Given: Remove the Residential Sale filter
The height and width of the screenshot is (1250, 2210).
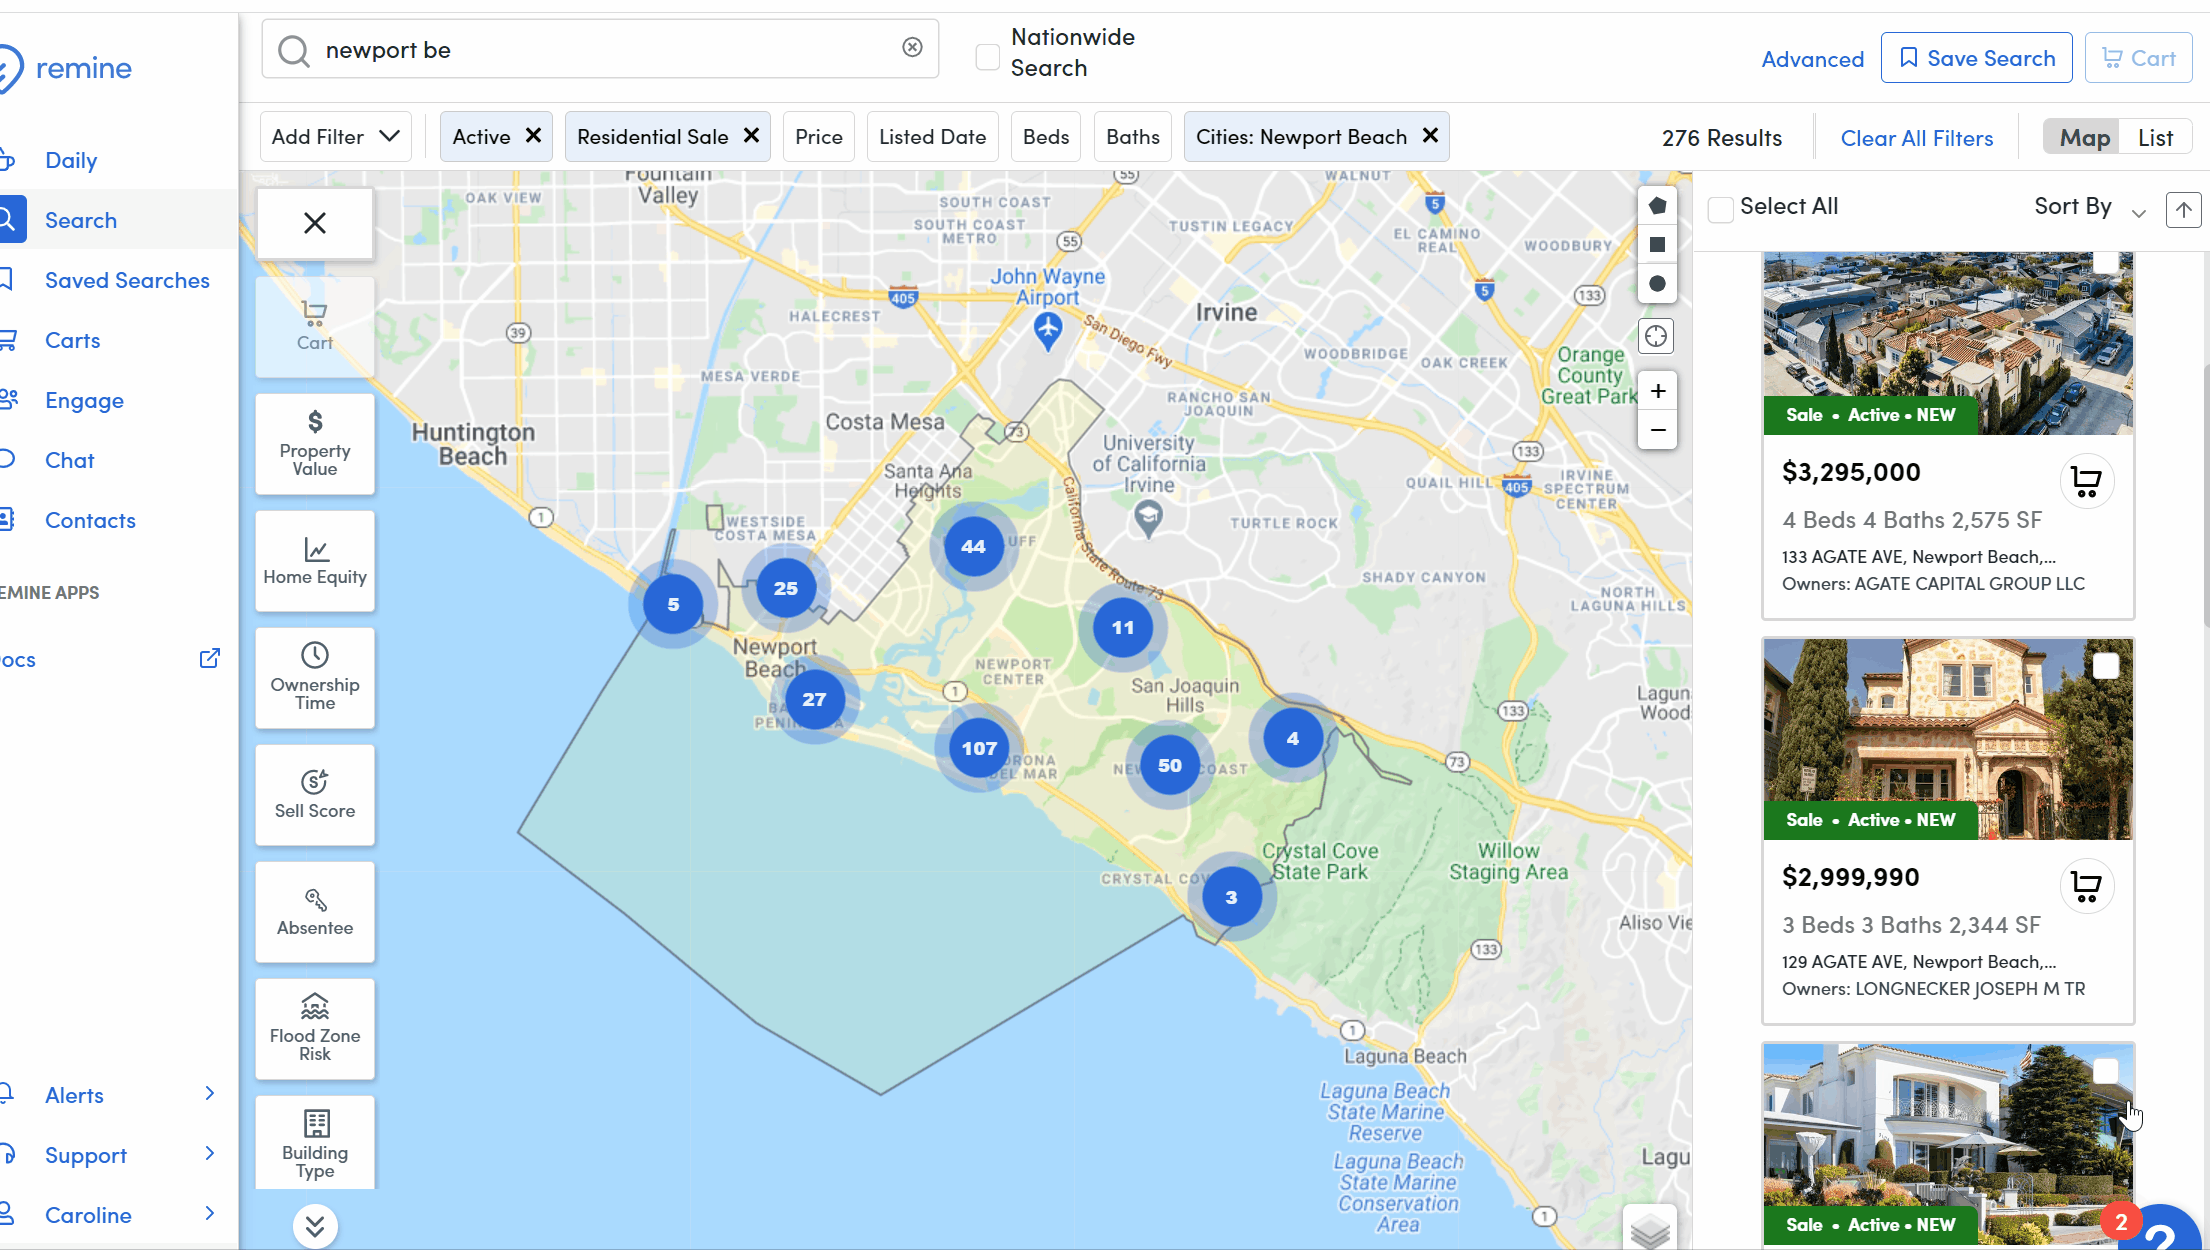Looking at the screenshot, I should click(x=751, y=135).
